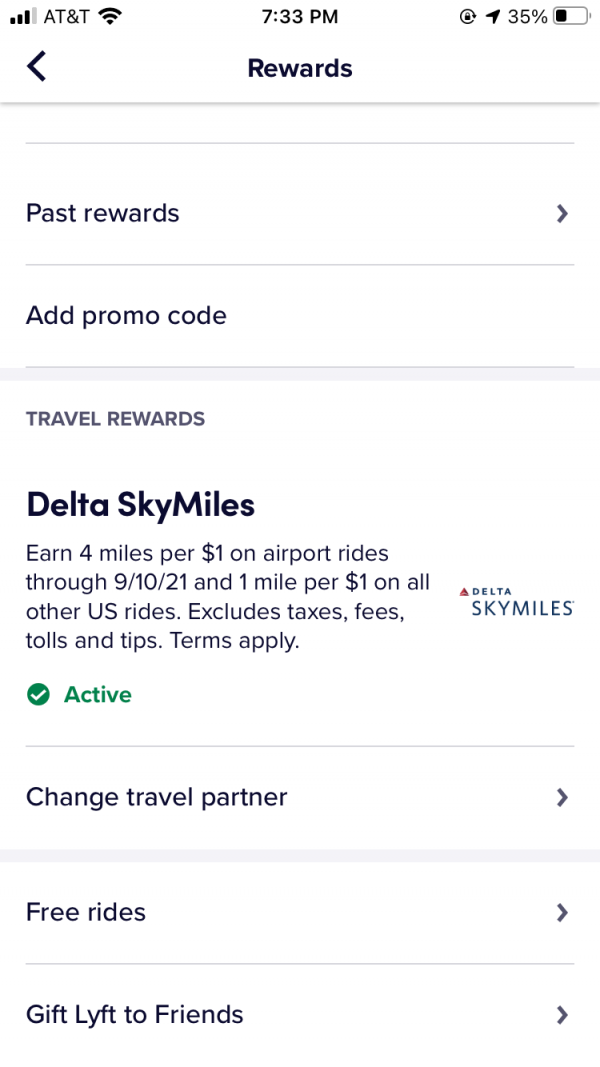Tap the location arrow status icon
The width and height of the screenshot is (600, 1067).
click(x=492, y=17)
